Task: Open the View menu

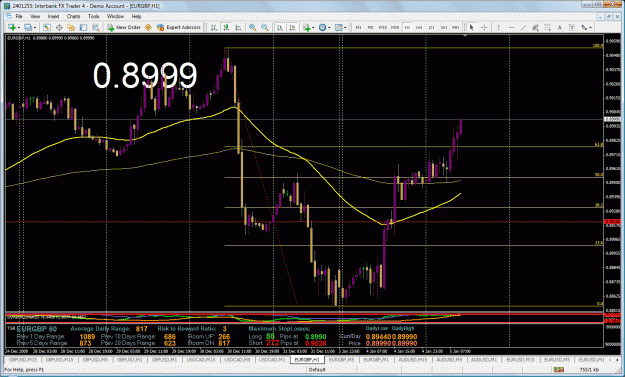Action: coord(35,16)
